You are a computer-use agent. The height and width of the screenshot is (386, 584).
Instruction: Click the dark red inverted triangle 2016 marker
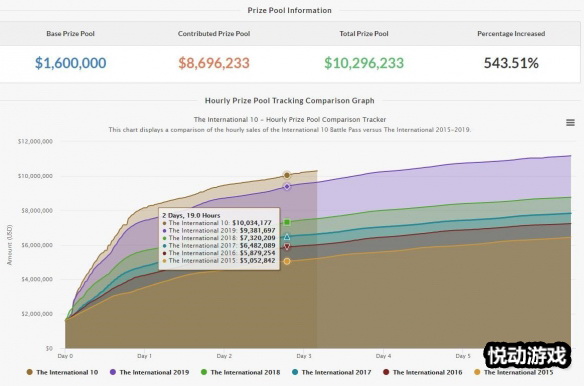287,247
